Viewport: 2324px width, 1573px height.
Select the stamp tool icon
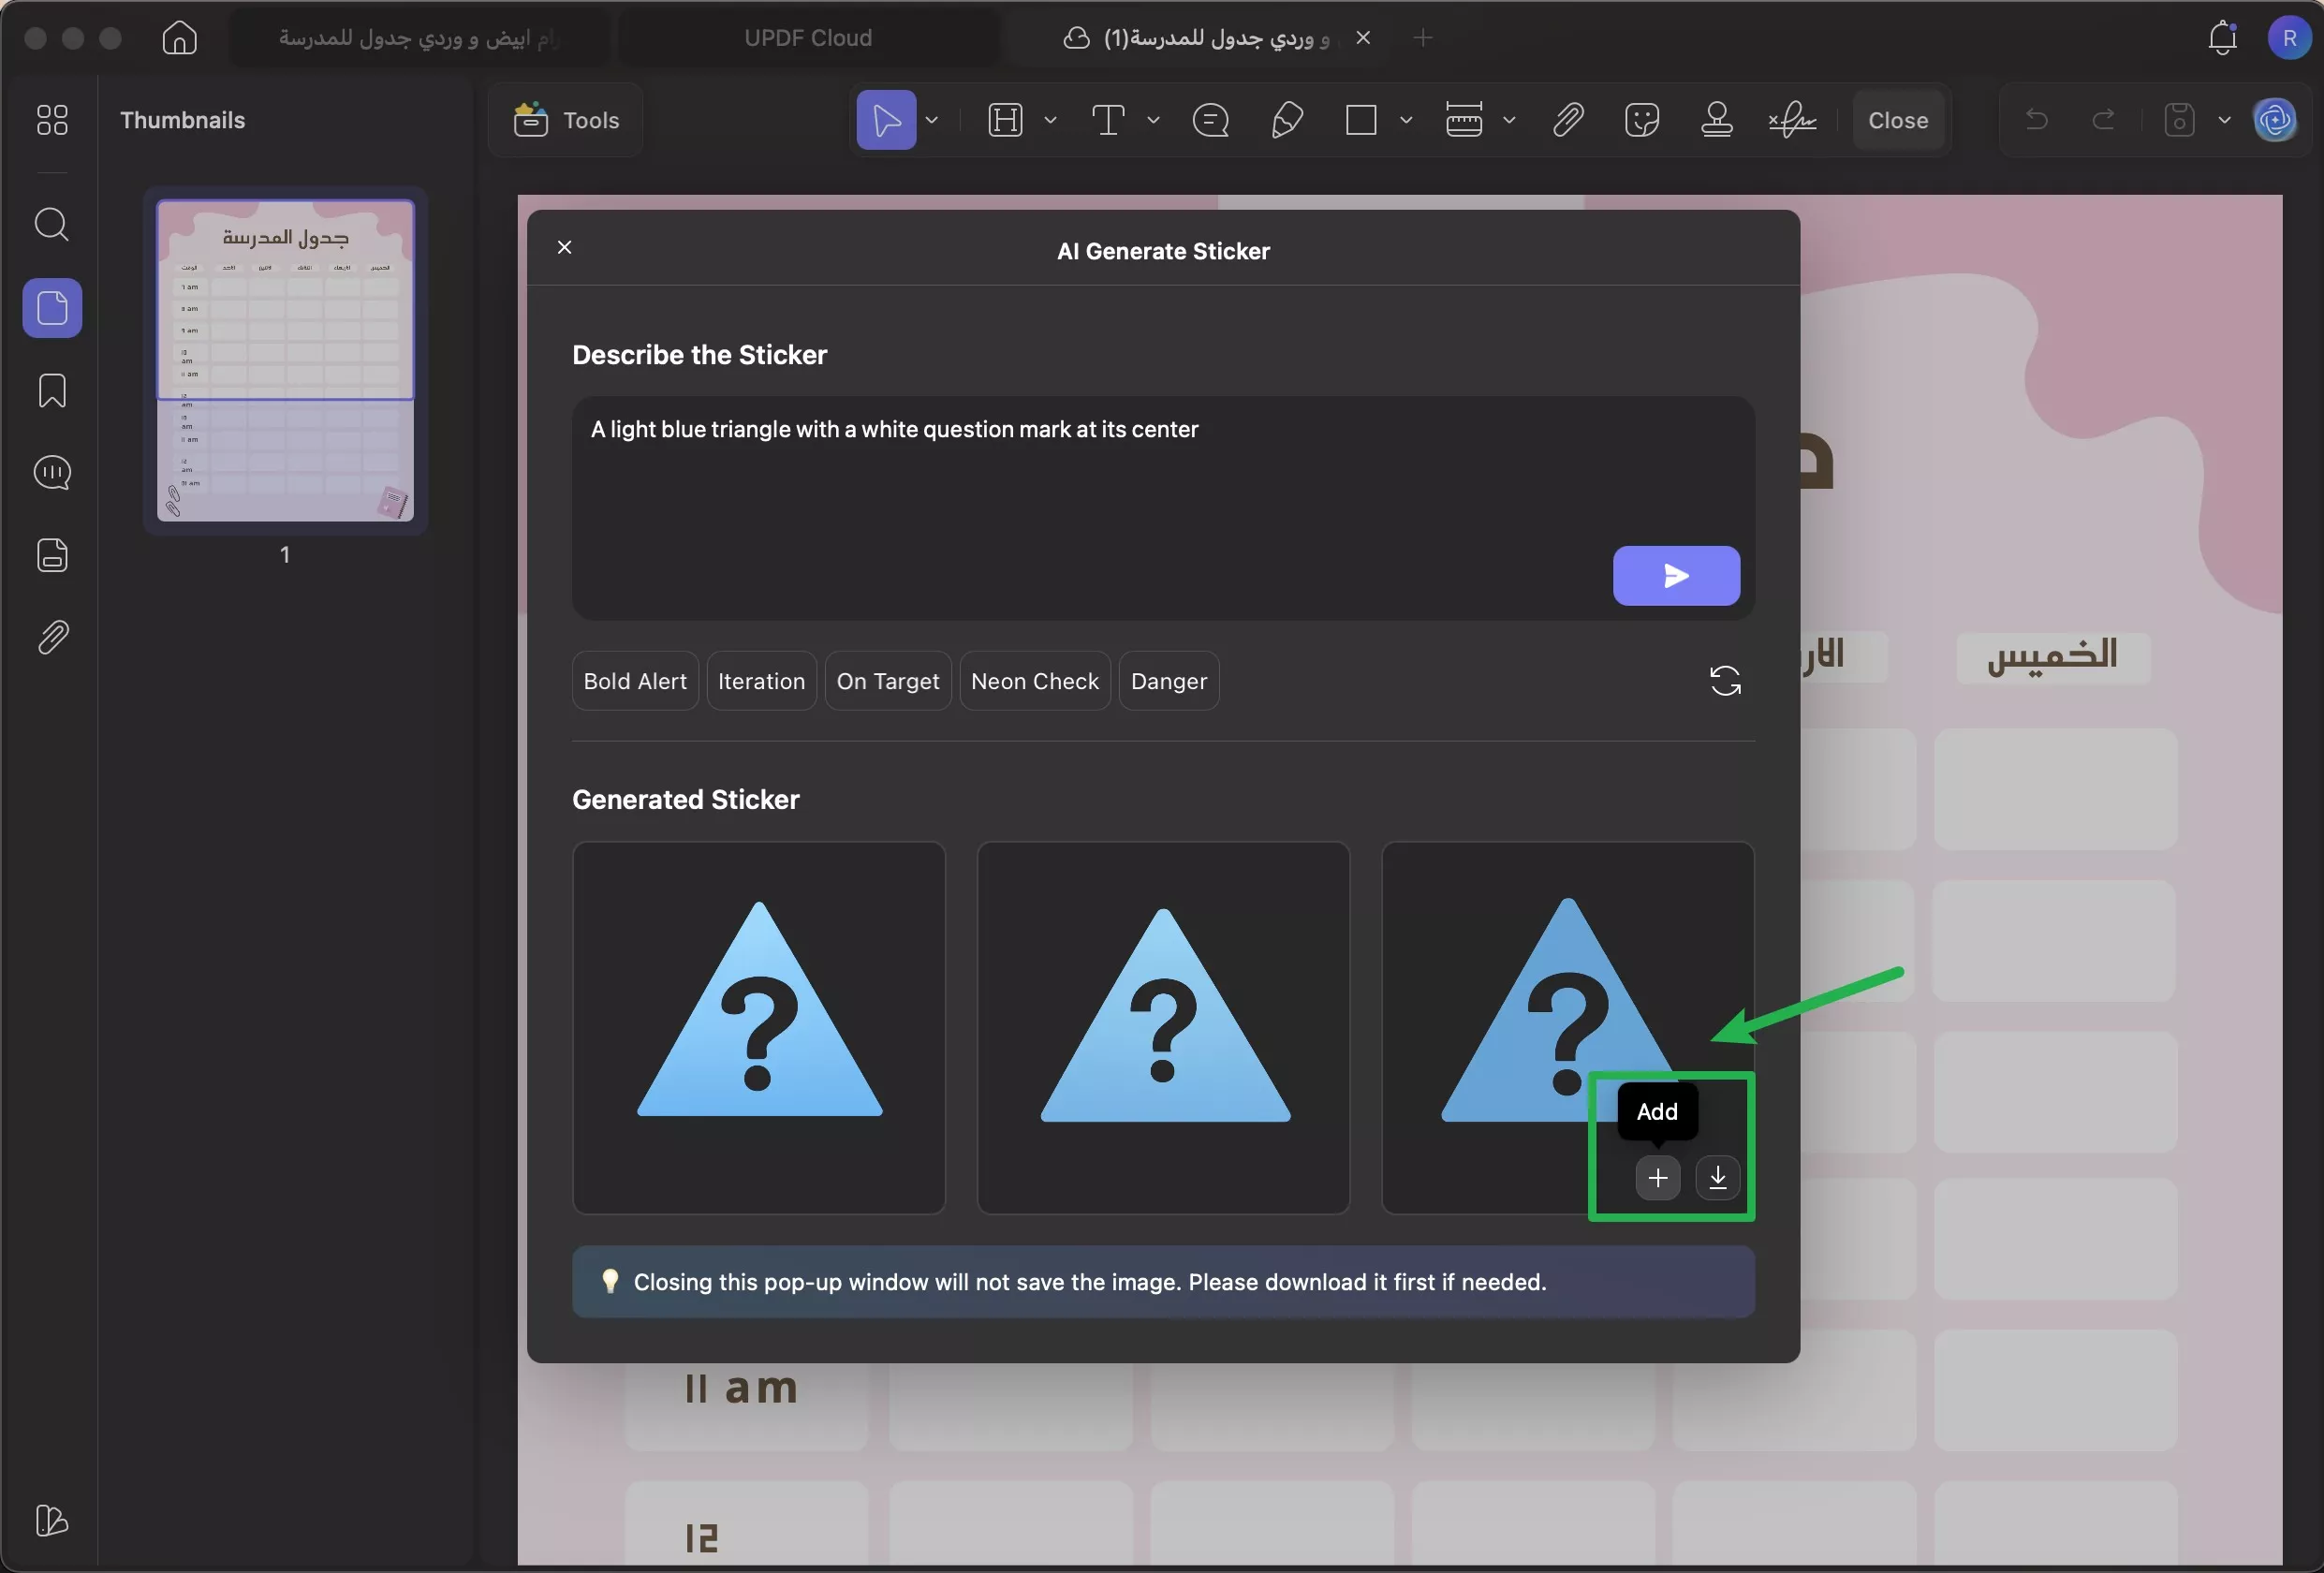click(x=1716, y=120)
